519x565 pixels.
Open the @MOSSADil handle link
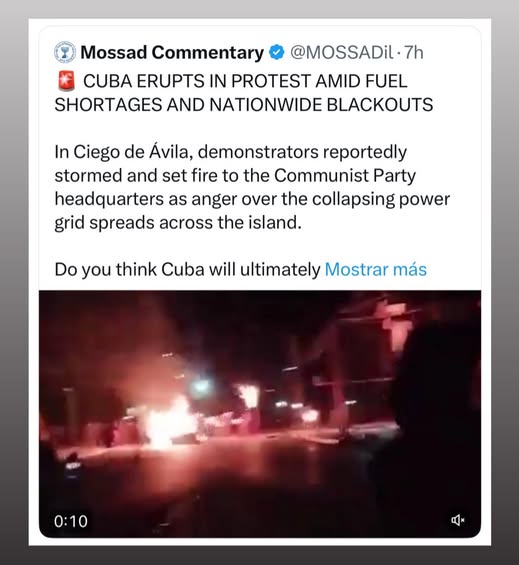tap(341, 53)
